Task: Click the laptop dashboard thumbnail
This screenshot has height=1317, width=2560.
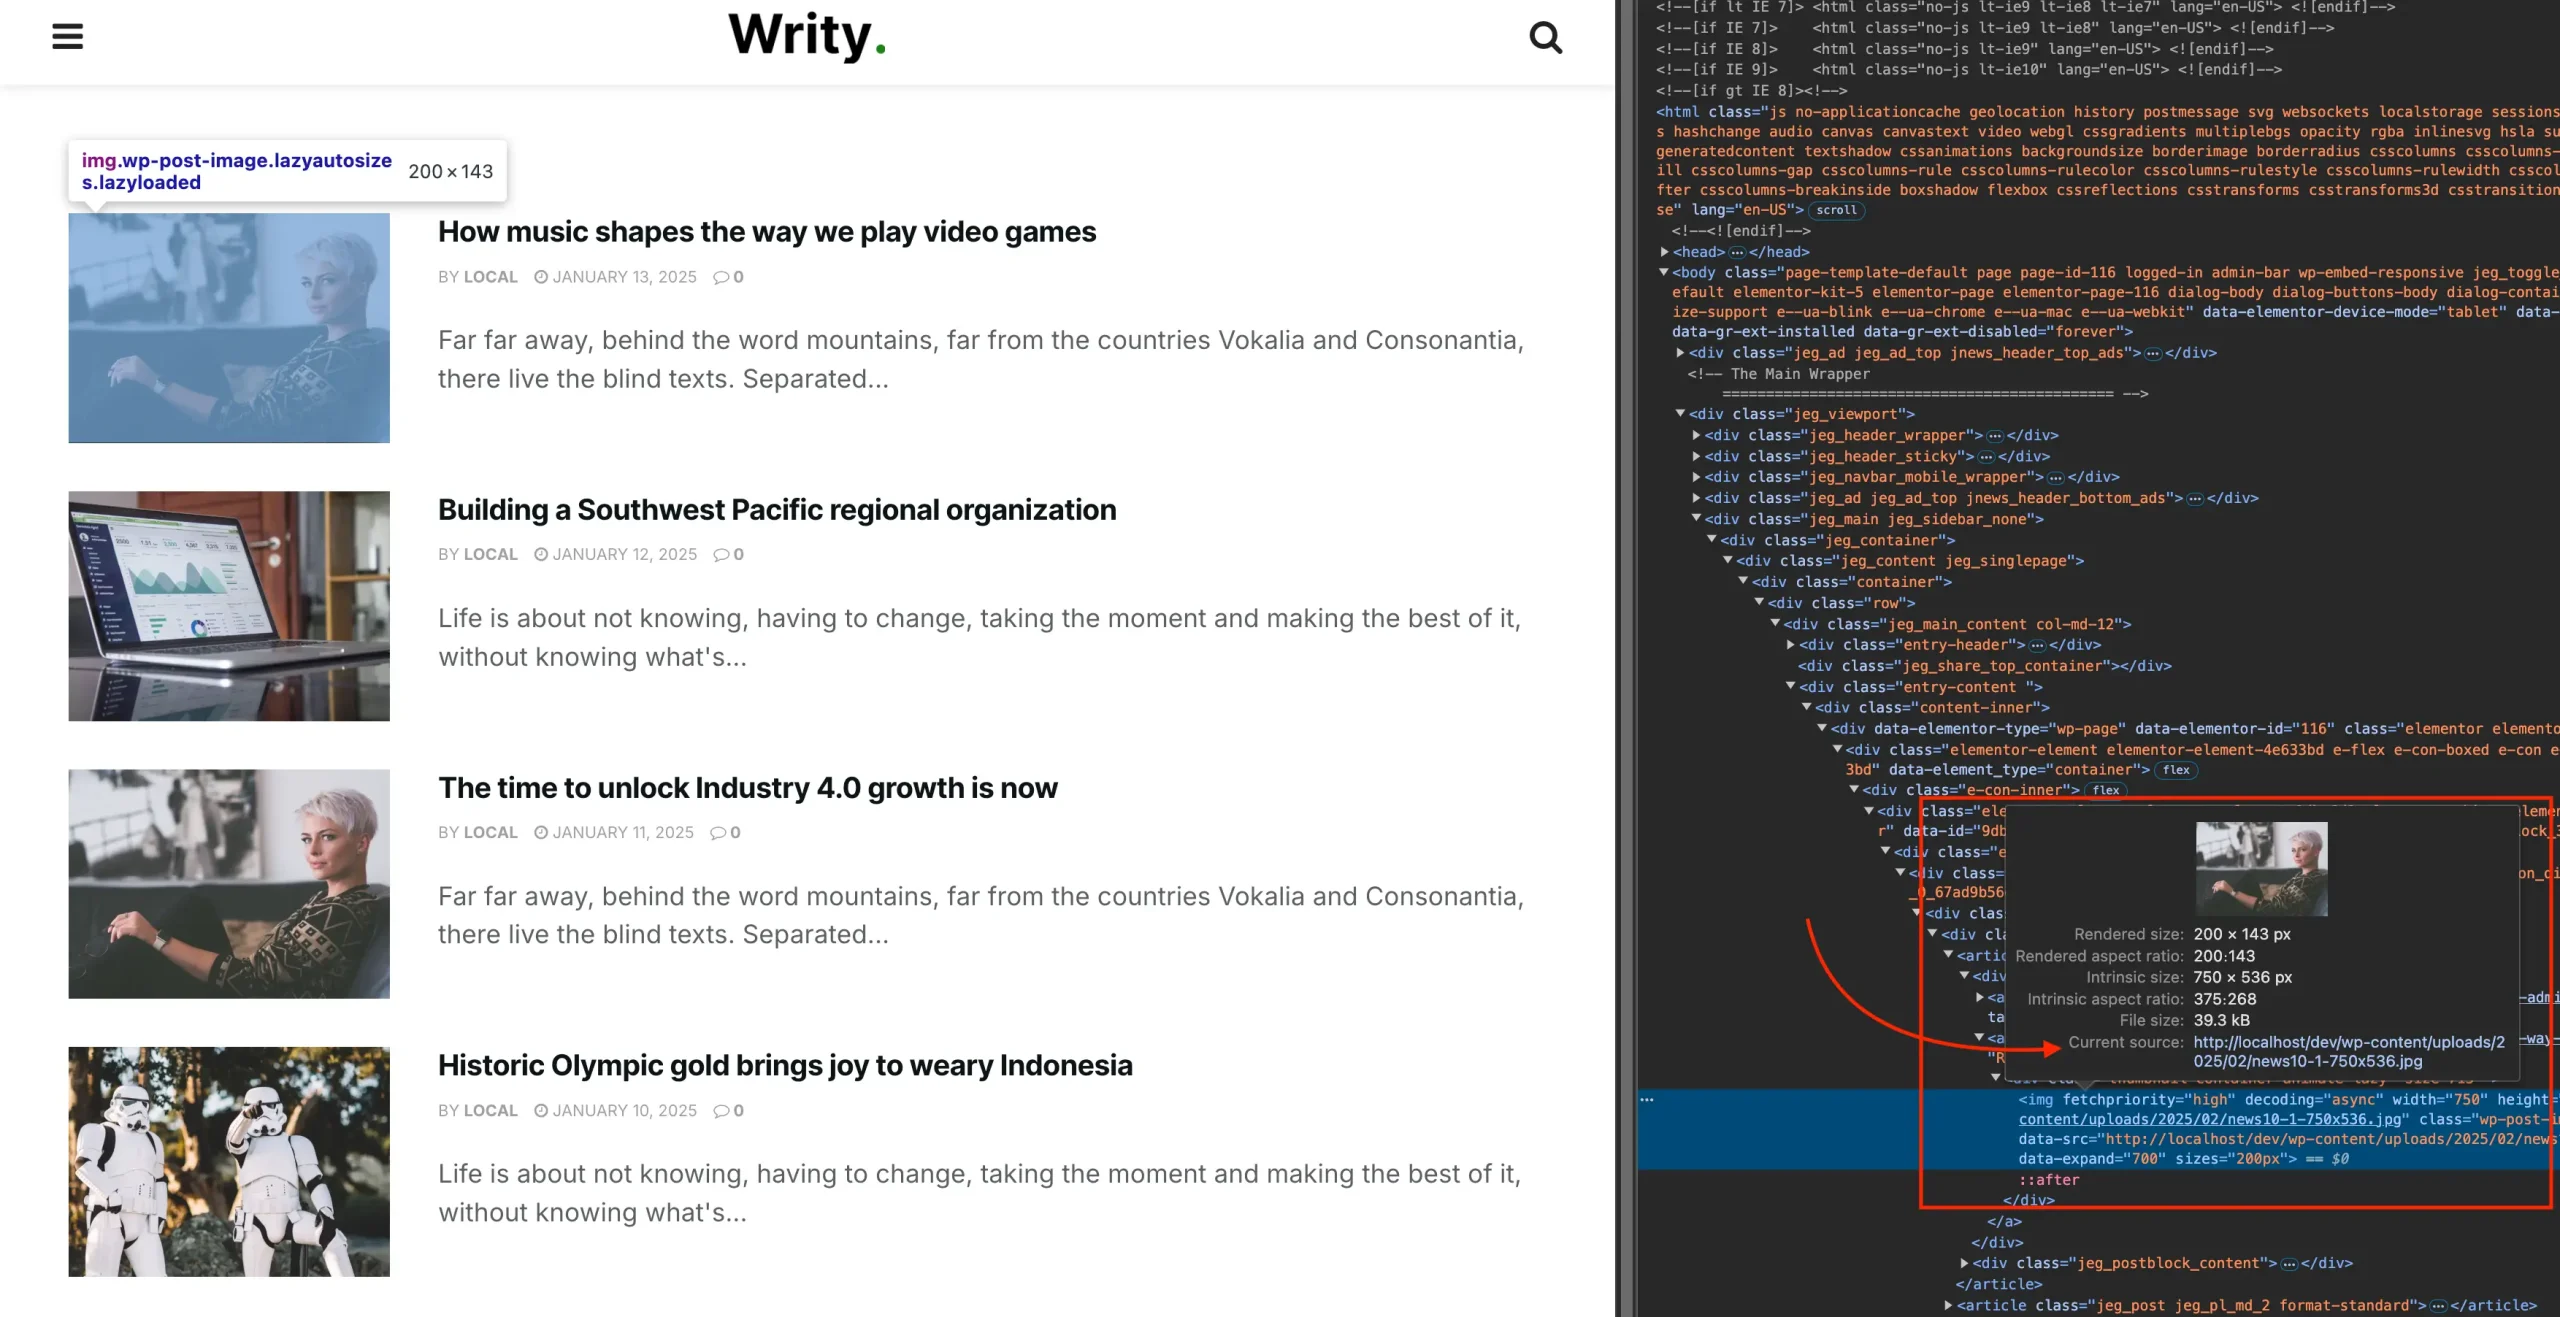Action: pos(229,606)
